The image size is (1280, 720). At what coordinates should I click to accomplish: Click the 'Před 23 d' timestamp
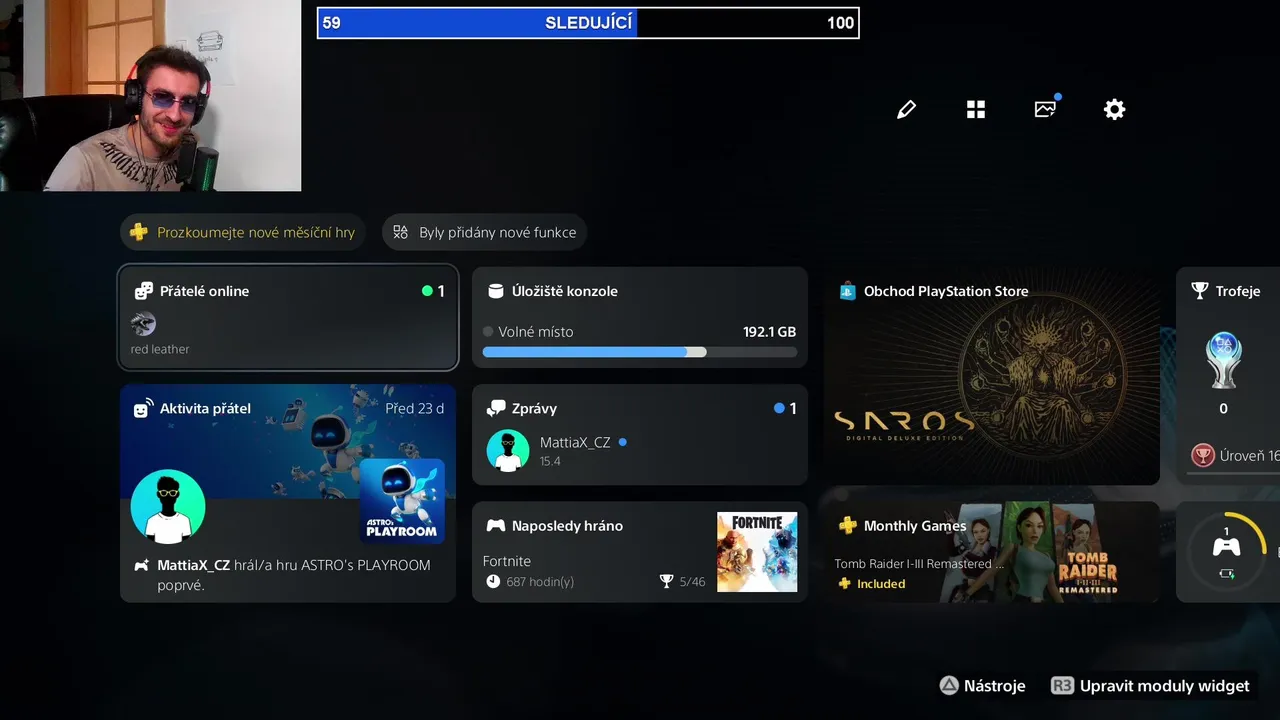coord(415,408)
